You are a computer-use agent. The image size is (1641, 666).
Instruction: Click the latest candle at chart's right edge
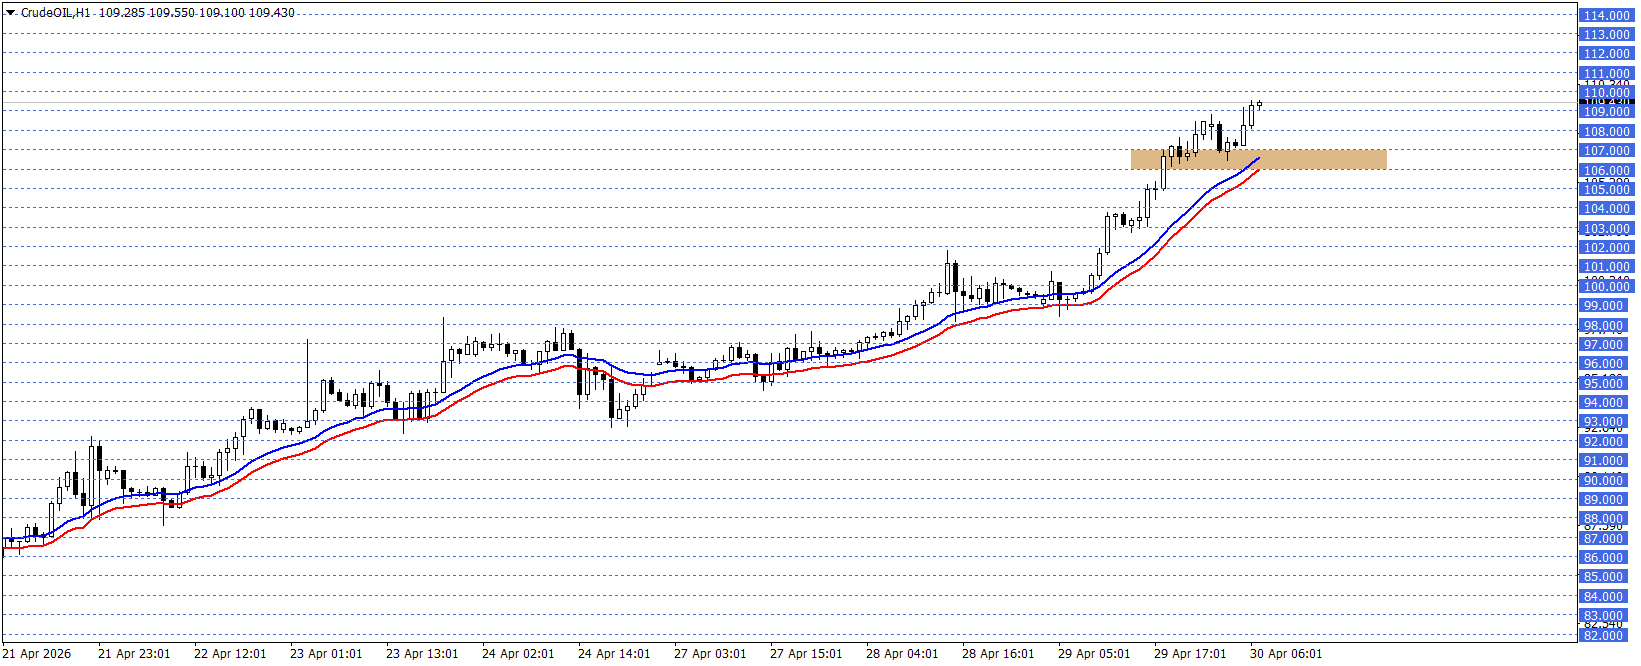coord(1259,104)
